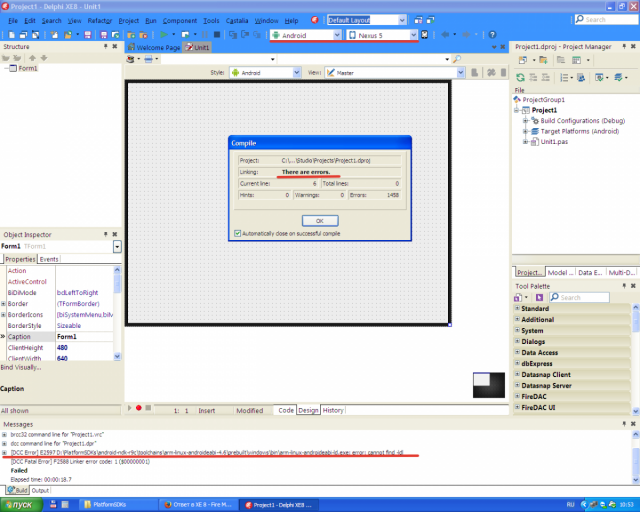640x512 pixels.
Task: Open the Android target platform dropdown
Action: 337,36
